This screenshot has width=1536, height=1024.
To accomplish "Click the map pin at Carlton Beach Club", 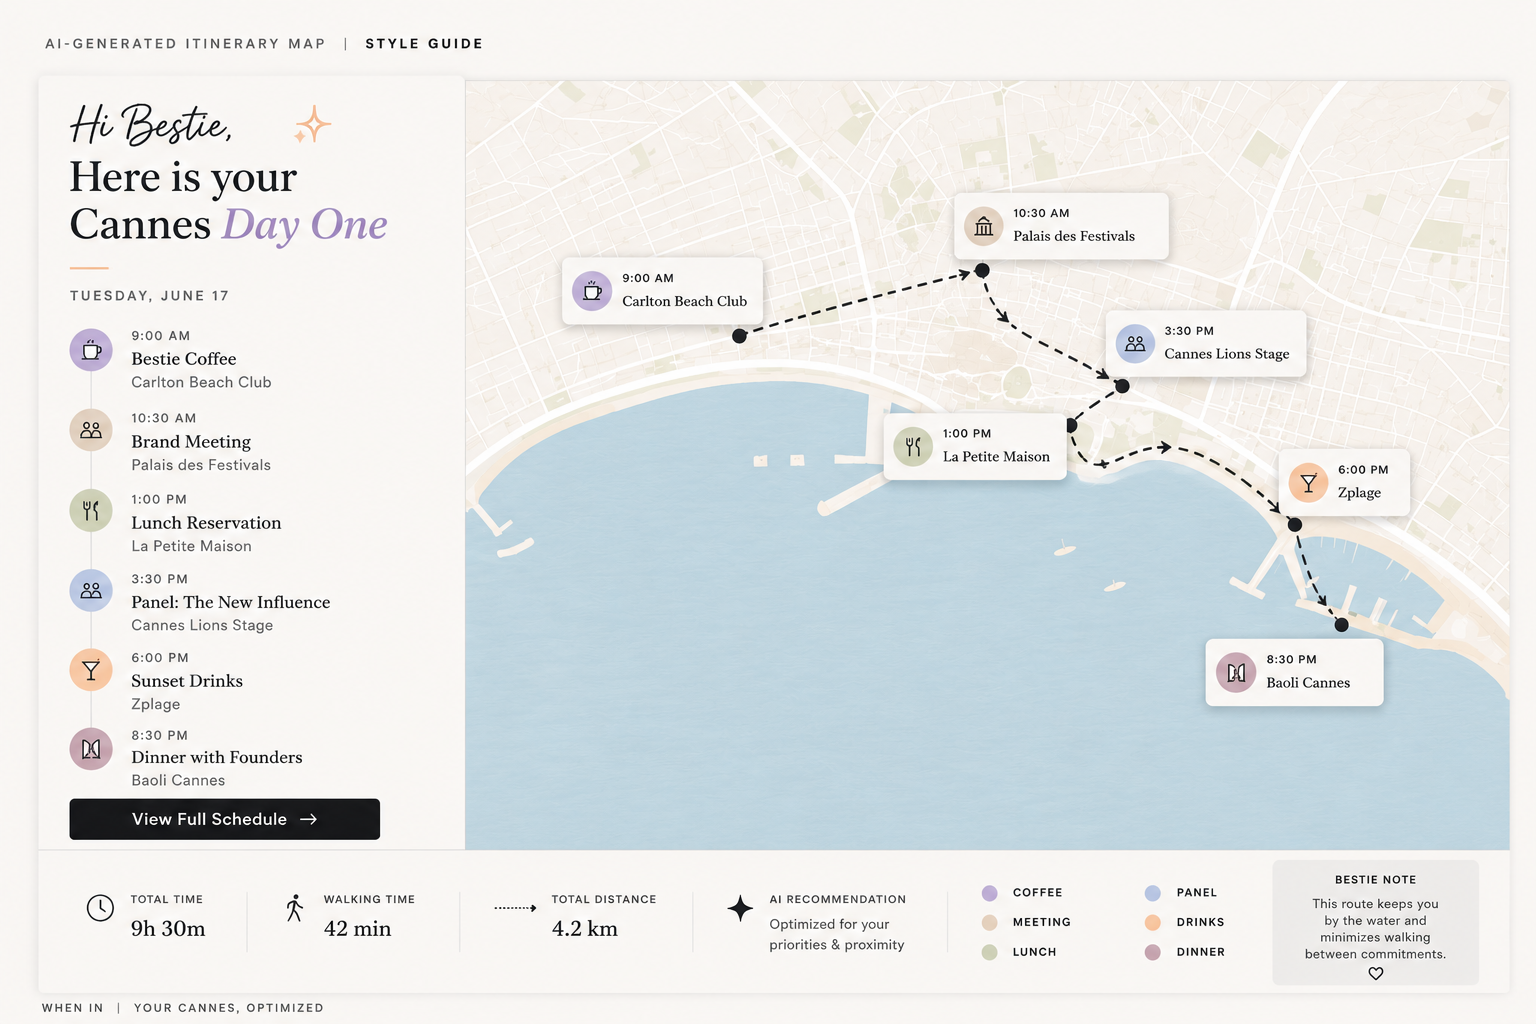I will point(739,336).
